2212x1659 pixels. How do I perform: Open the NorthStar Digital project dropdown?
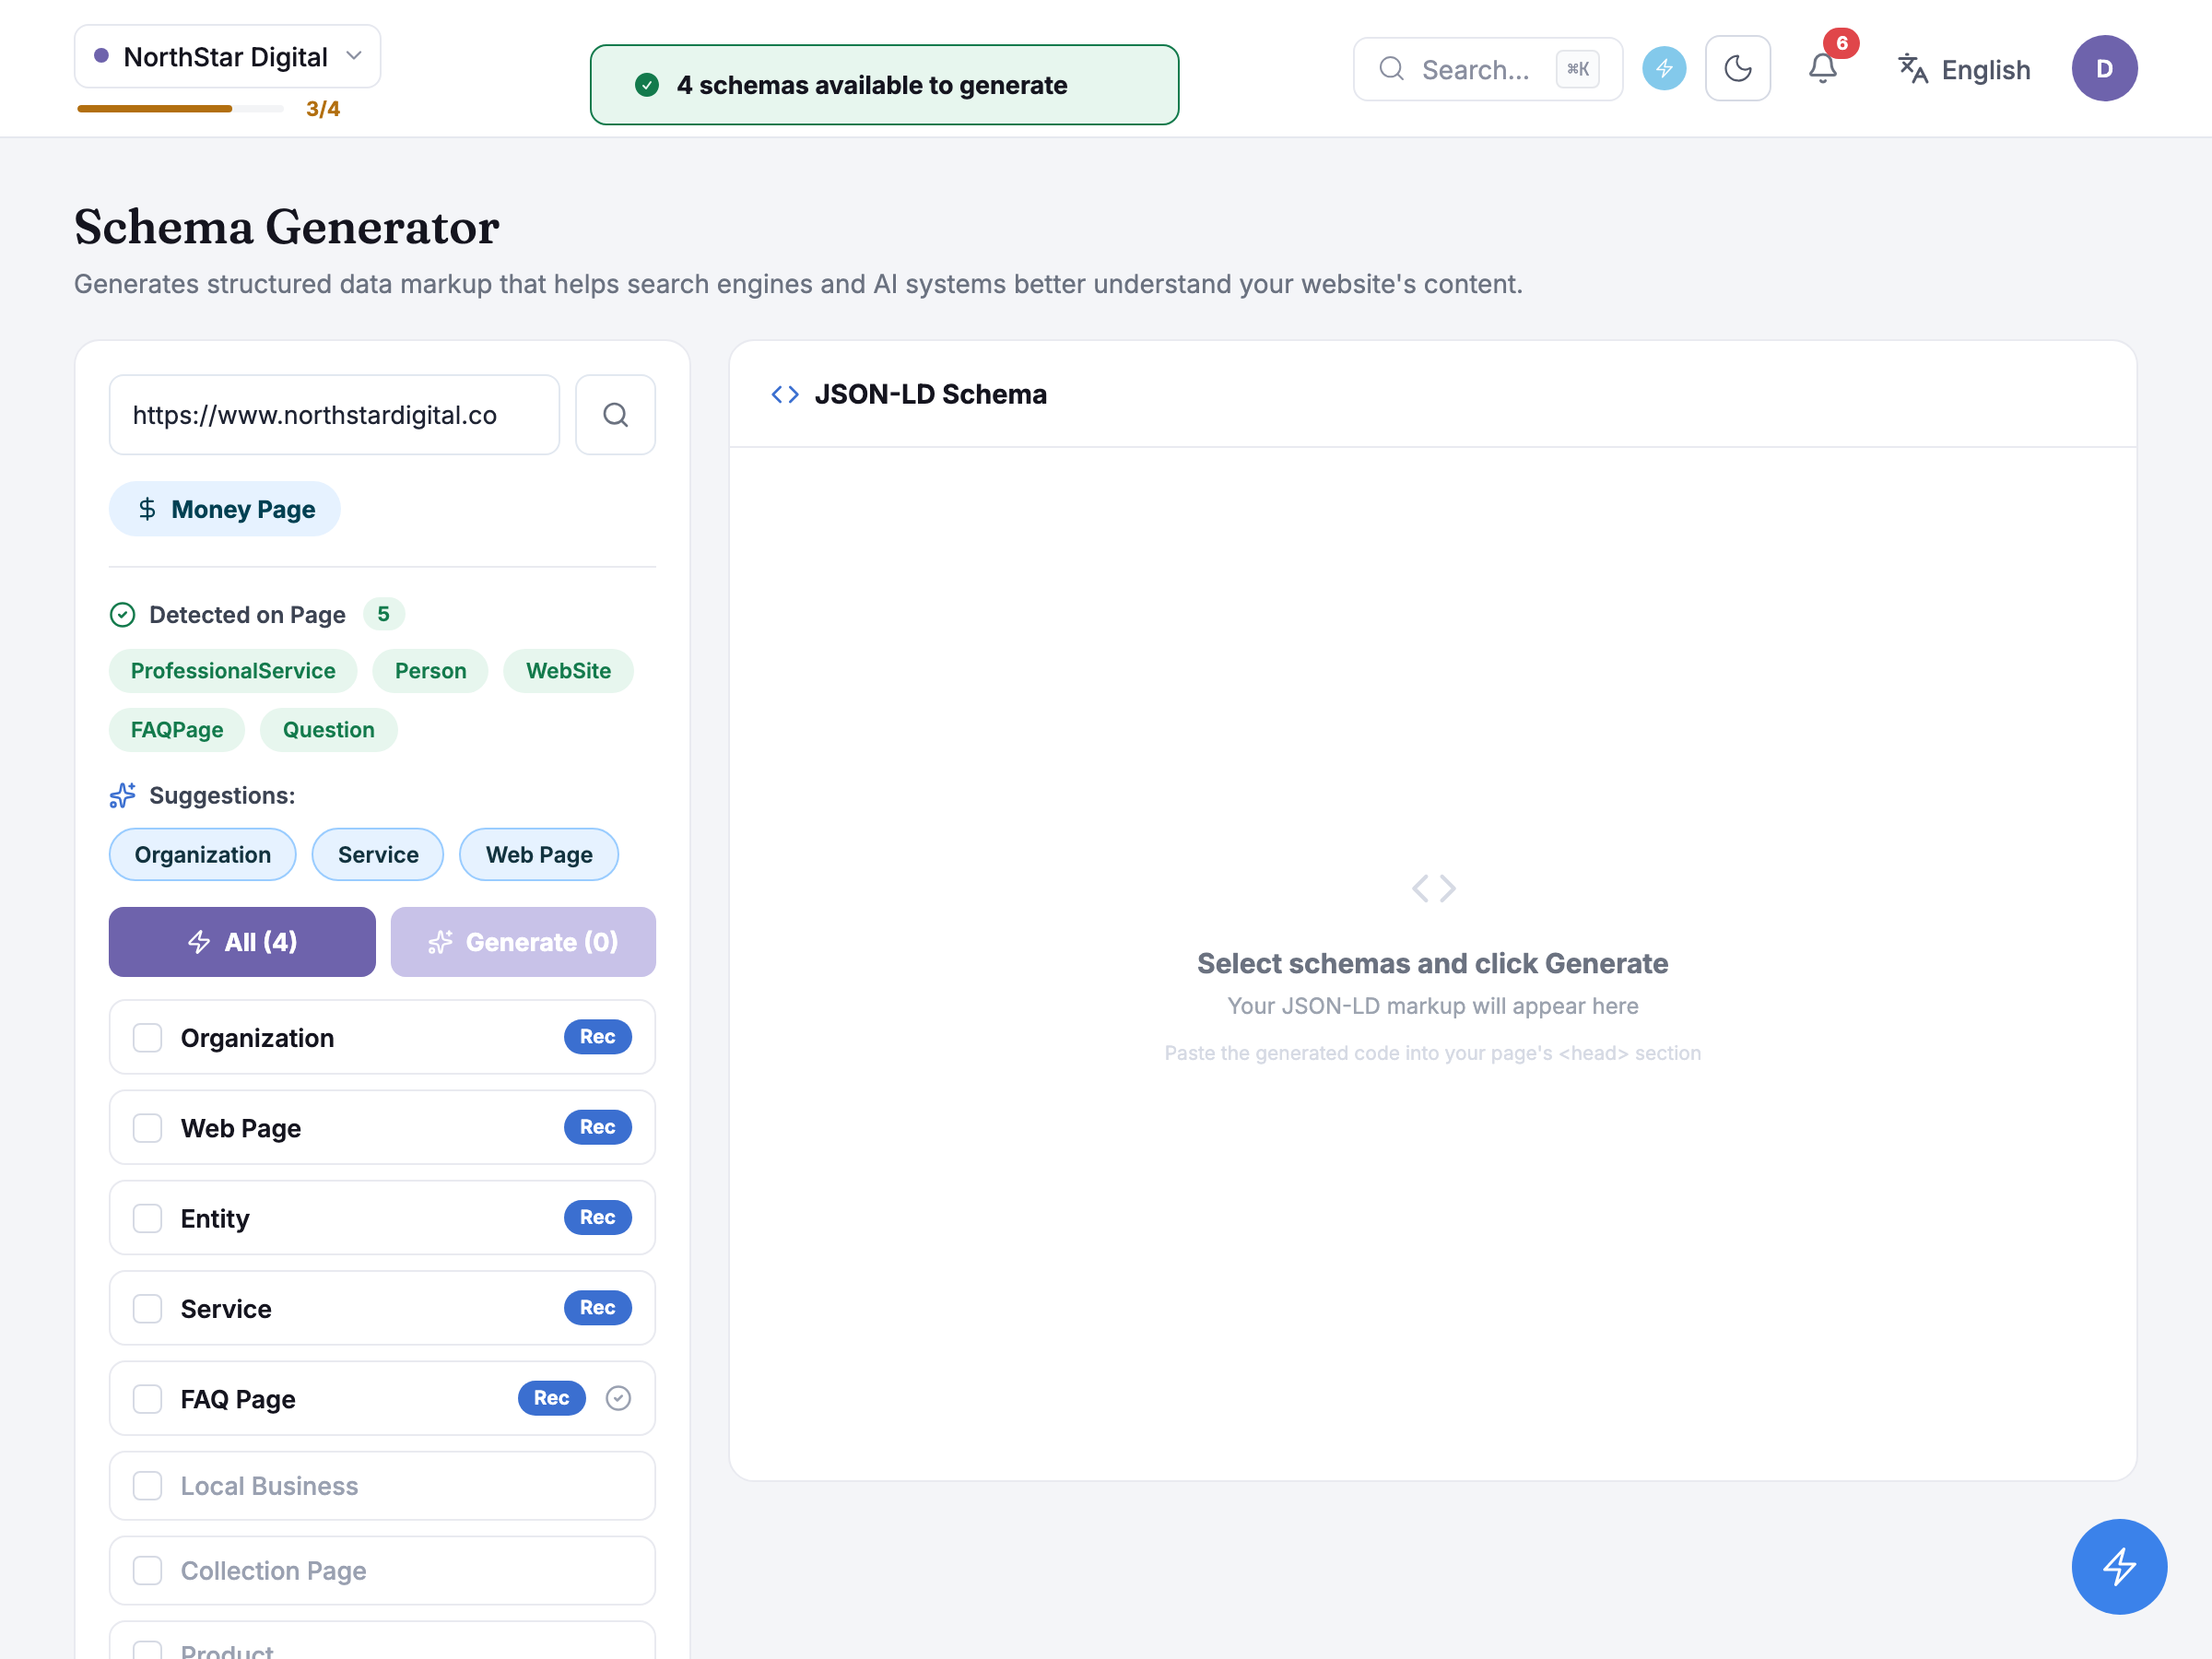(227, 56)
